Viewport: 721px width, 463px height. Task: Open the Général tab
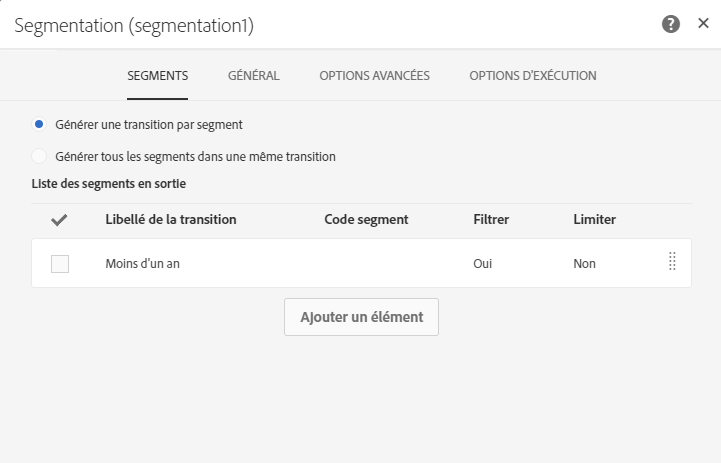coord(253,76)
